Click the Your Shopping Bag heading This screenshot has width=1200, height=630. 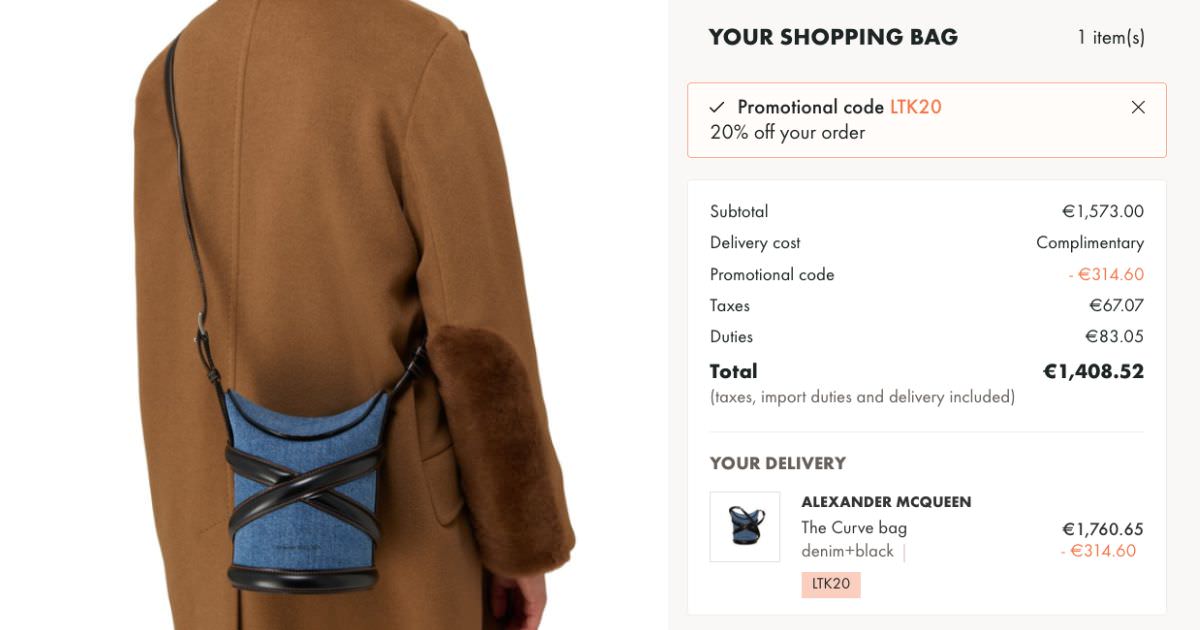tap(833, 37)
